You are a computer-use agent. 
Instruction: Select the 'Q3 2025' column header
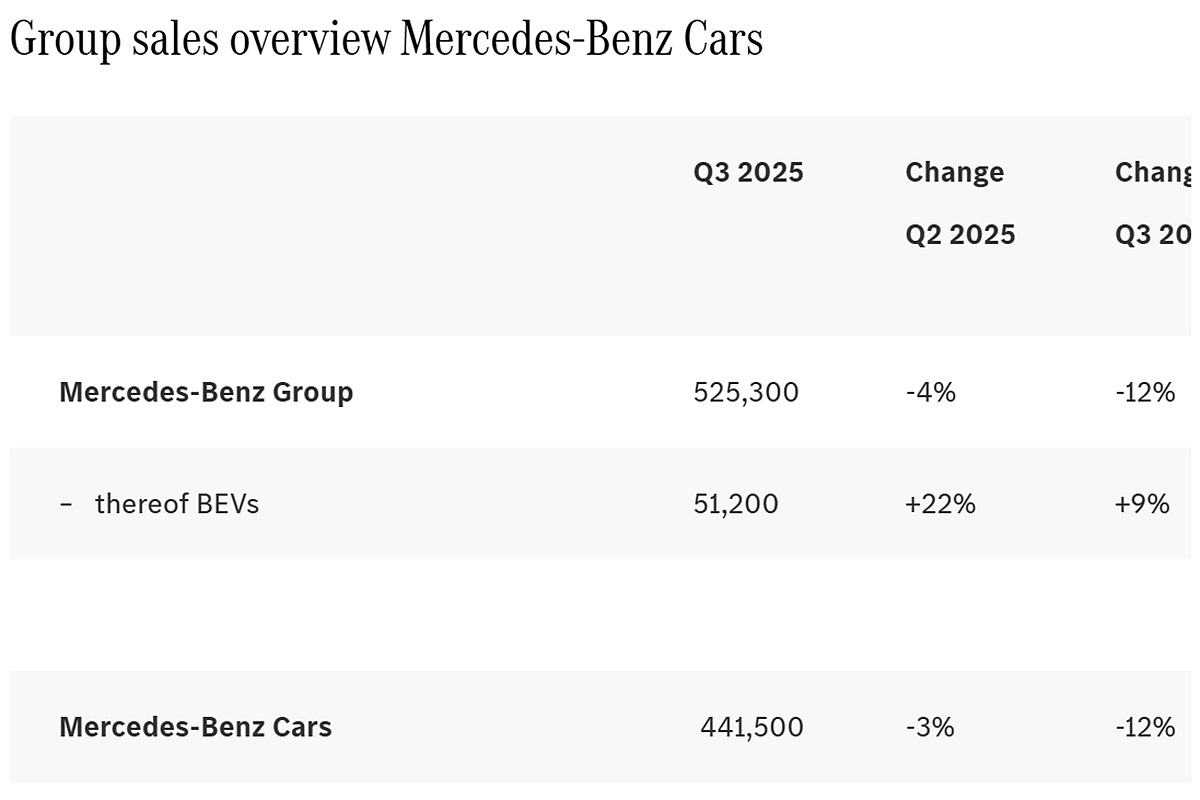click(748, 172)
